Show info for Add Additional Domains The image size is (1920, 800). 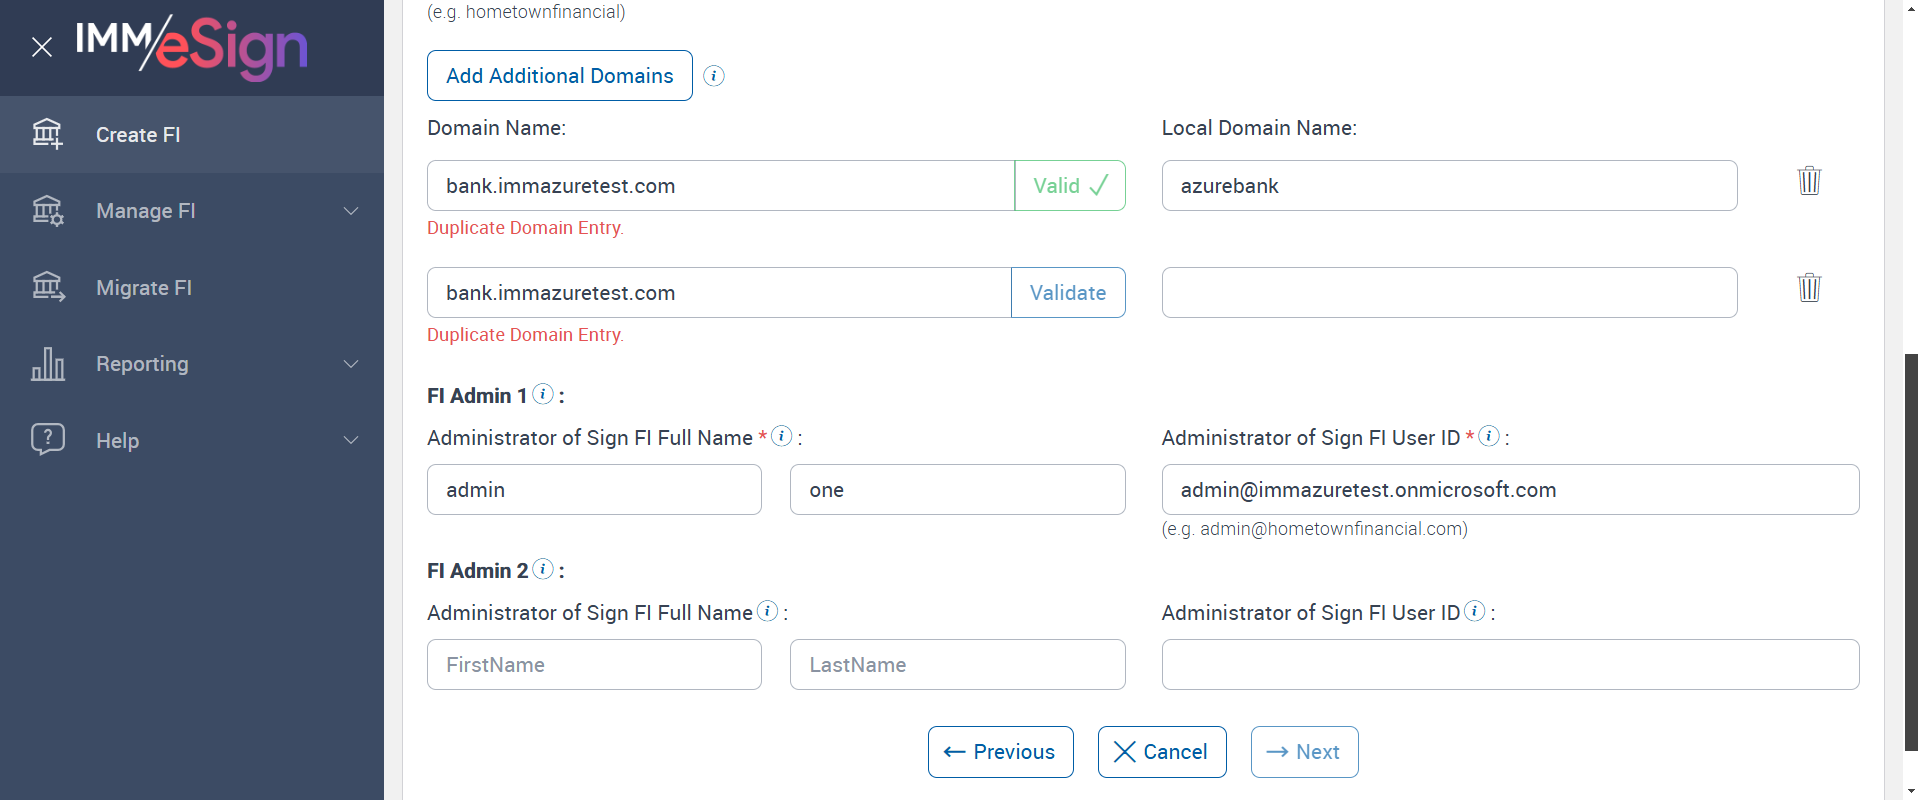(714, 76)
